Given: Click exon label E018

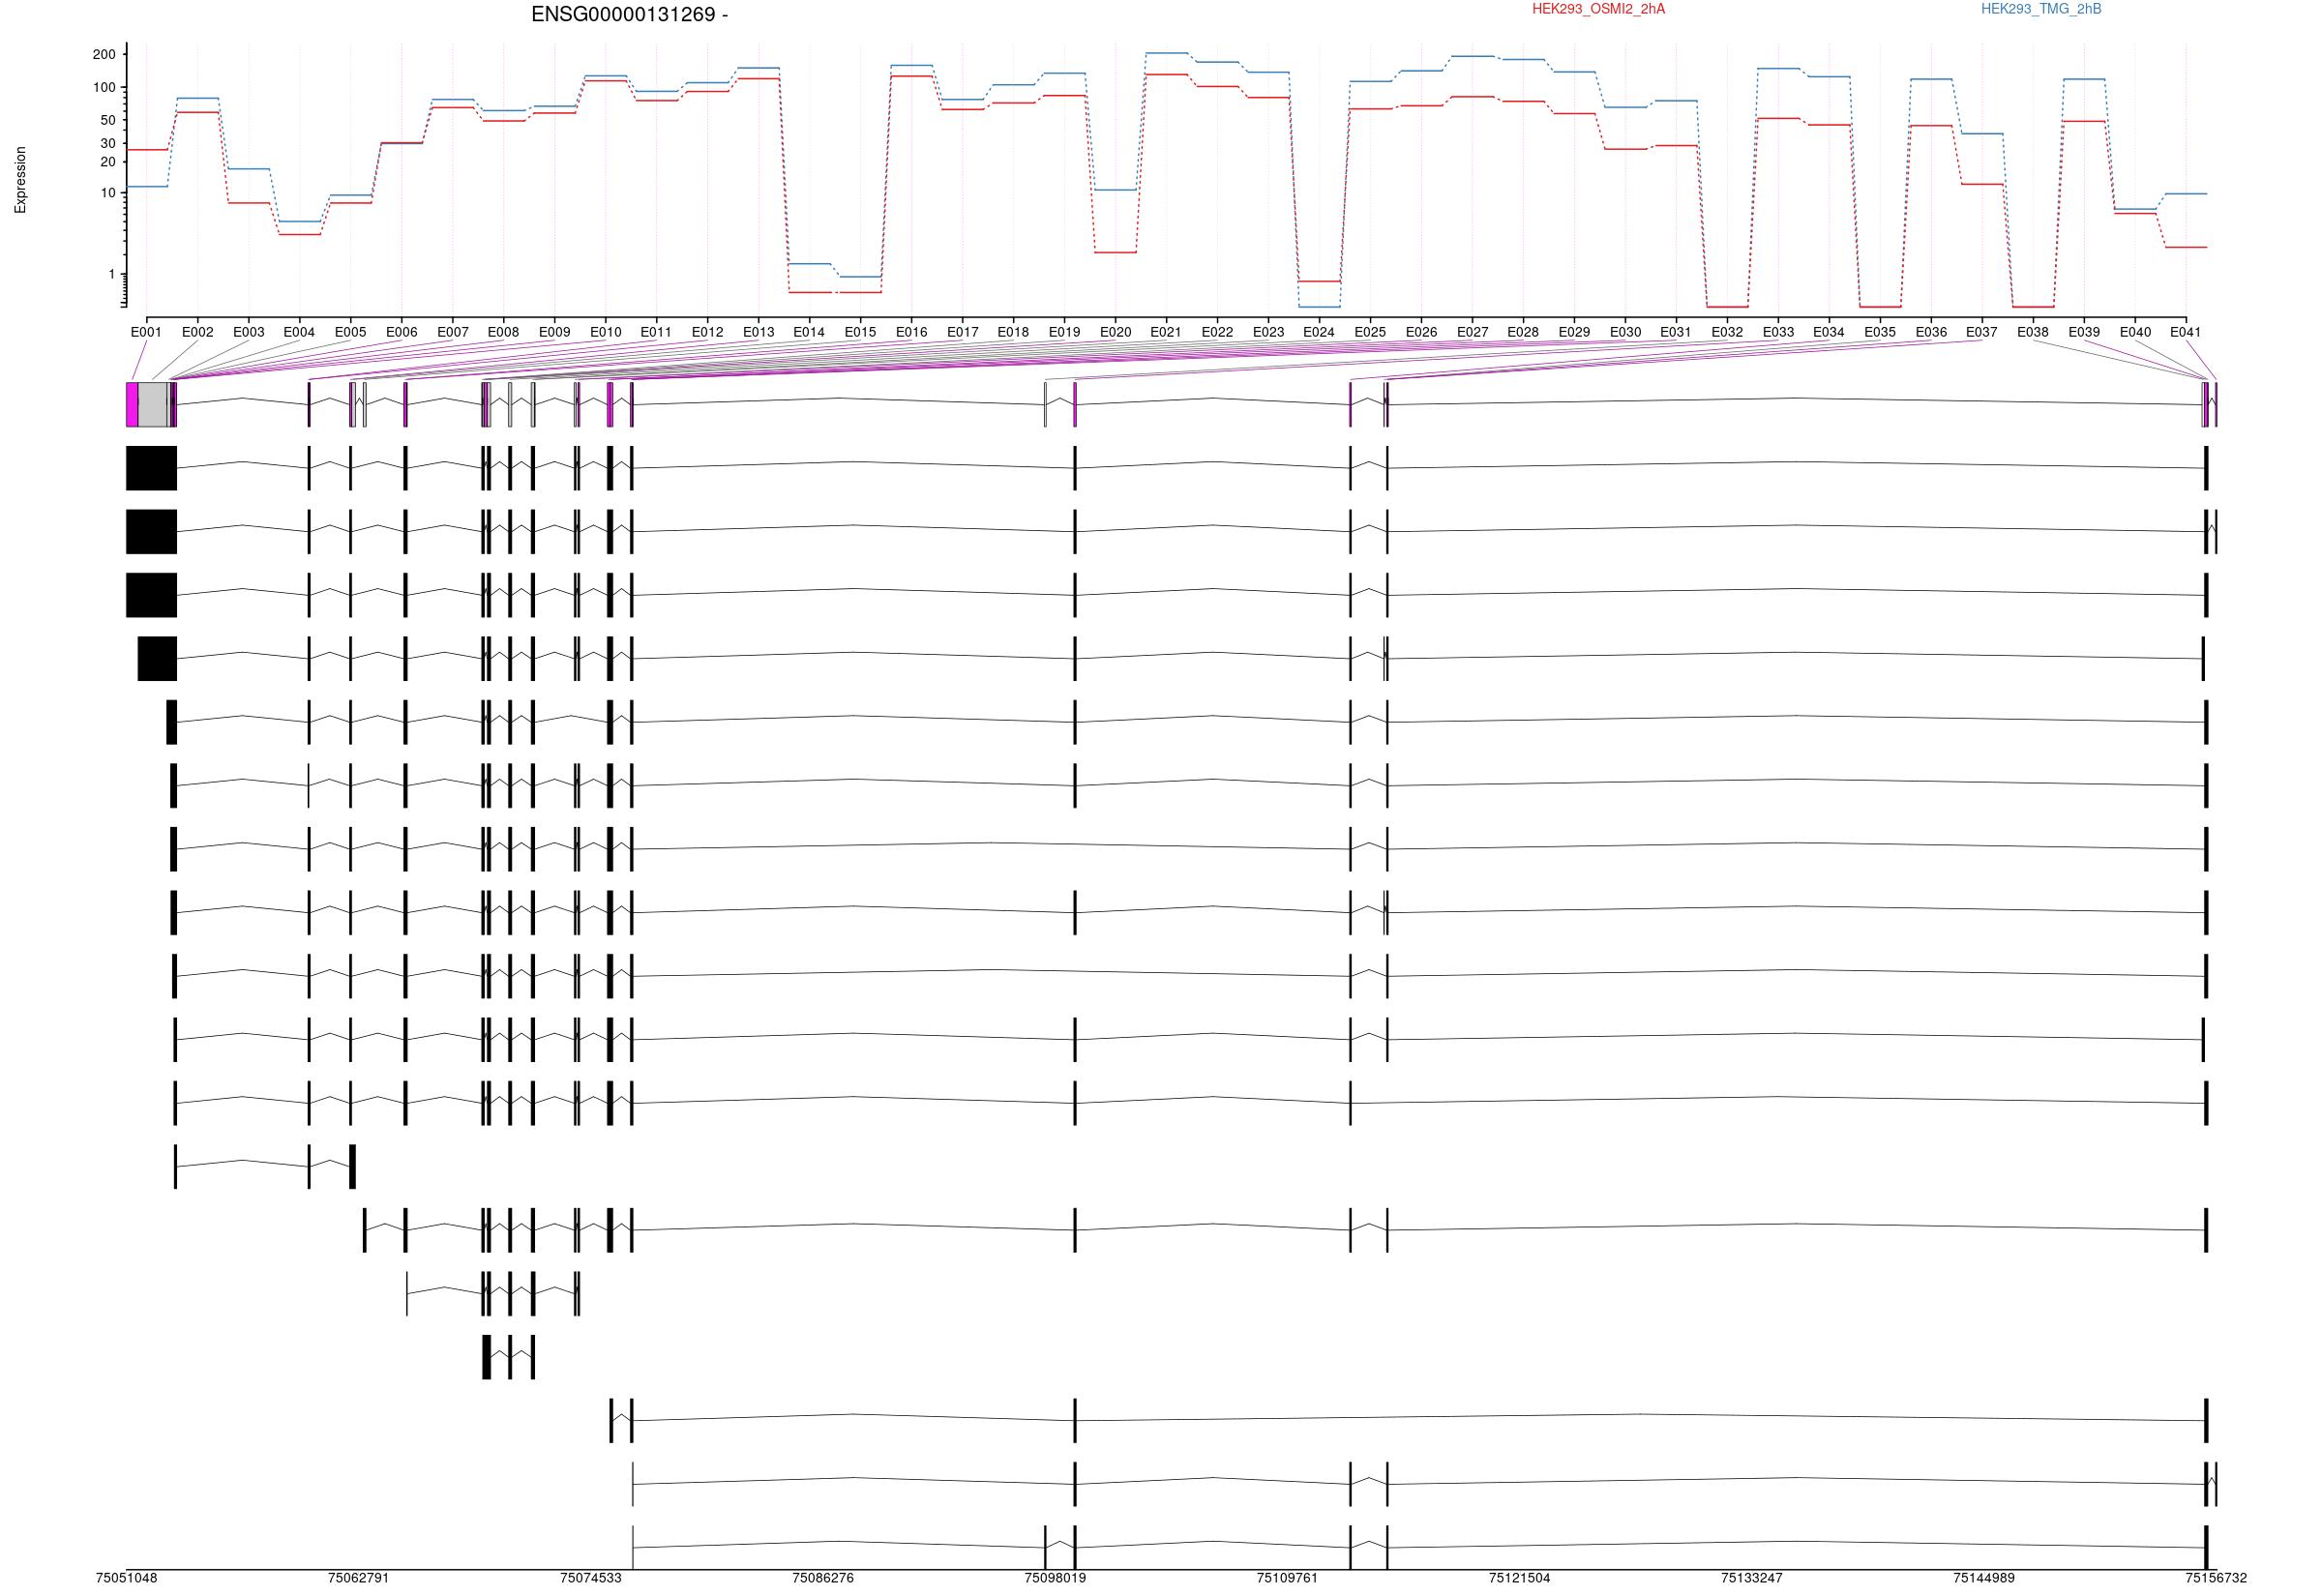Looking at the screenshot, I should click(1013, 332).
